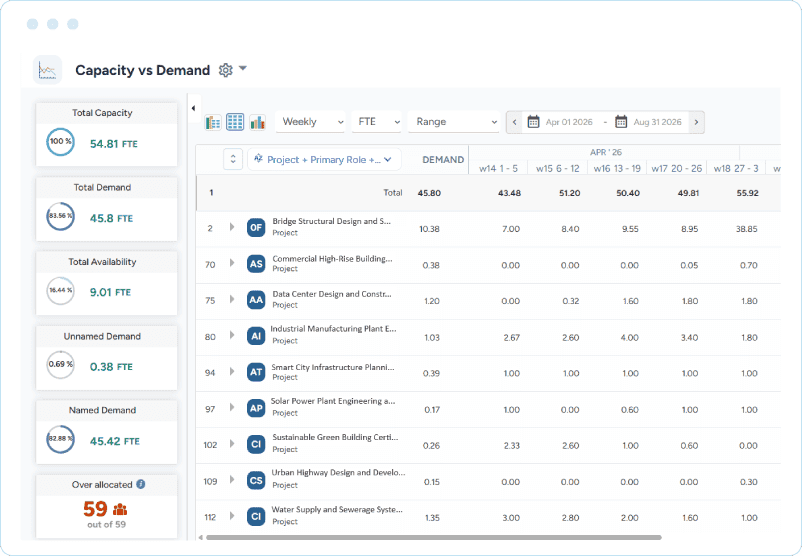Click the Capacity vs Demand chart logo icon
The image size is (802, 556).
click(x=48, y=70)
